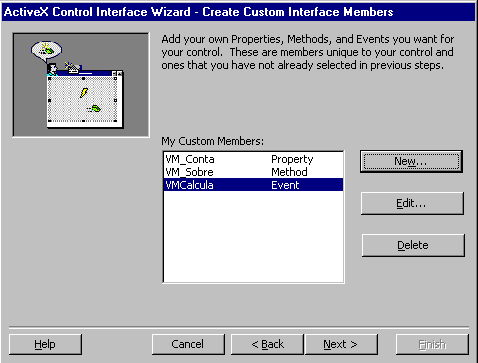Select the VM_Conta property row
The height and width of the screenshot is (363, 478).
253,159
